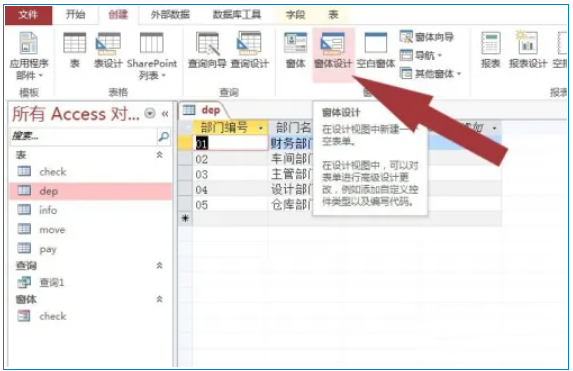Click the 表设计 (Table Design) icon
Image resolution: width=573 pixels, height=371 pixels.
tap(108, 50)
